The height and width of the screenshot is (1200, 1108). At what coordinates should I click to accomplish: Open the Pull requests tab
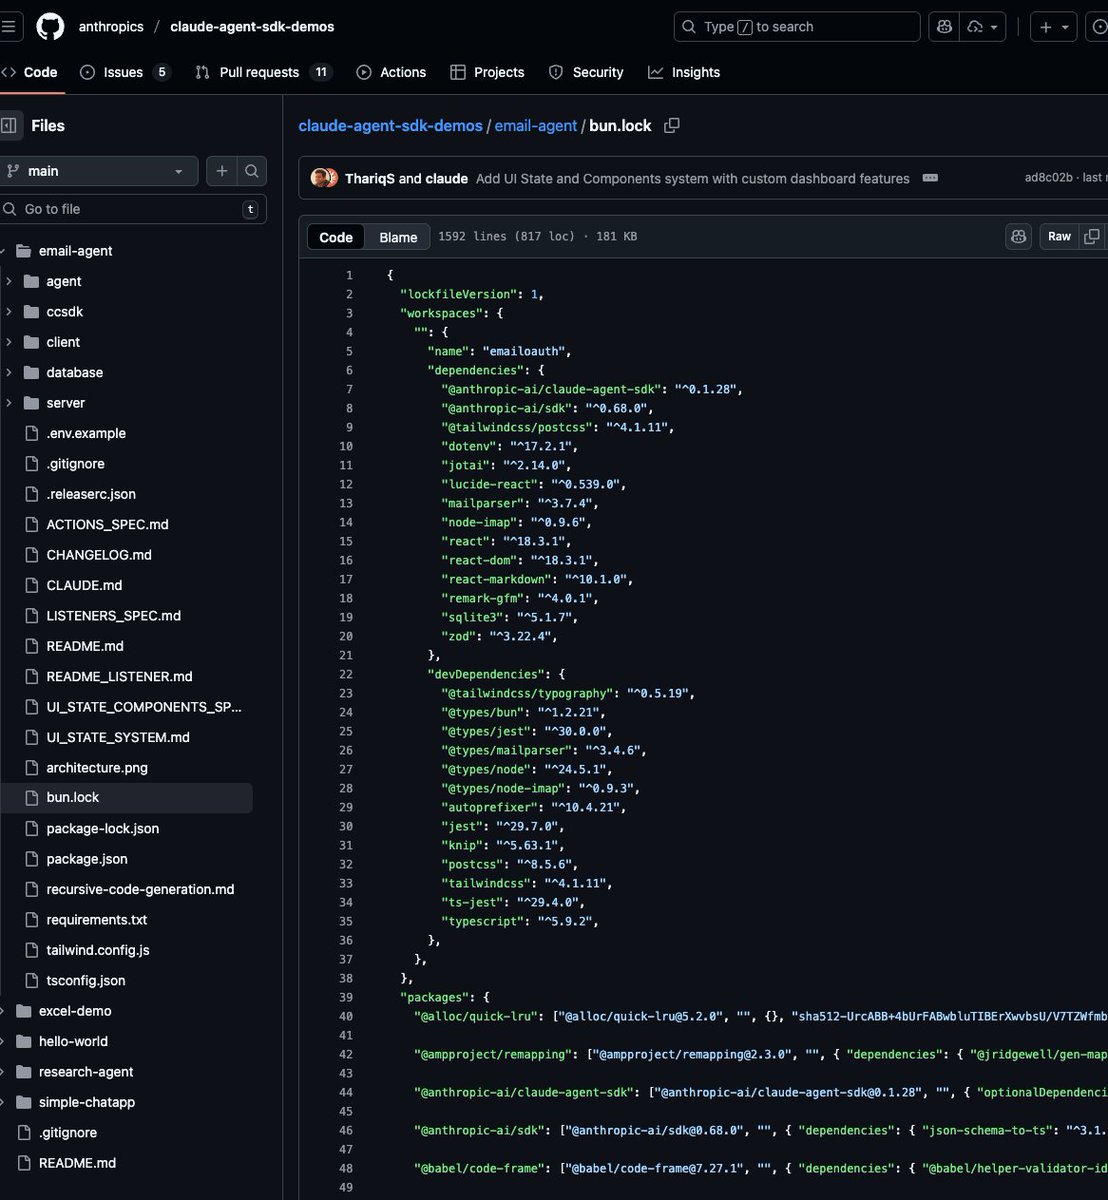(263, 72)
